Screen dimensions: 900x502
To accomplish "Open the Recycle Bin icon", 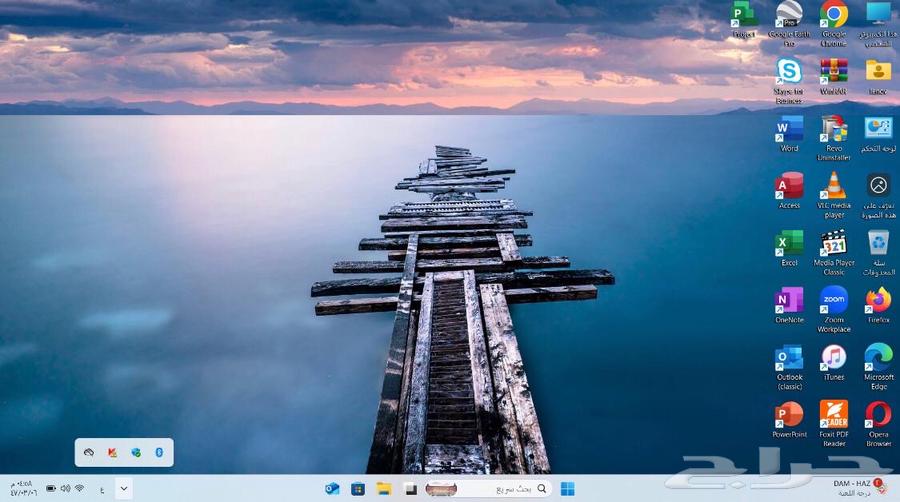I will (878, 252).
